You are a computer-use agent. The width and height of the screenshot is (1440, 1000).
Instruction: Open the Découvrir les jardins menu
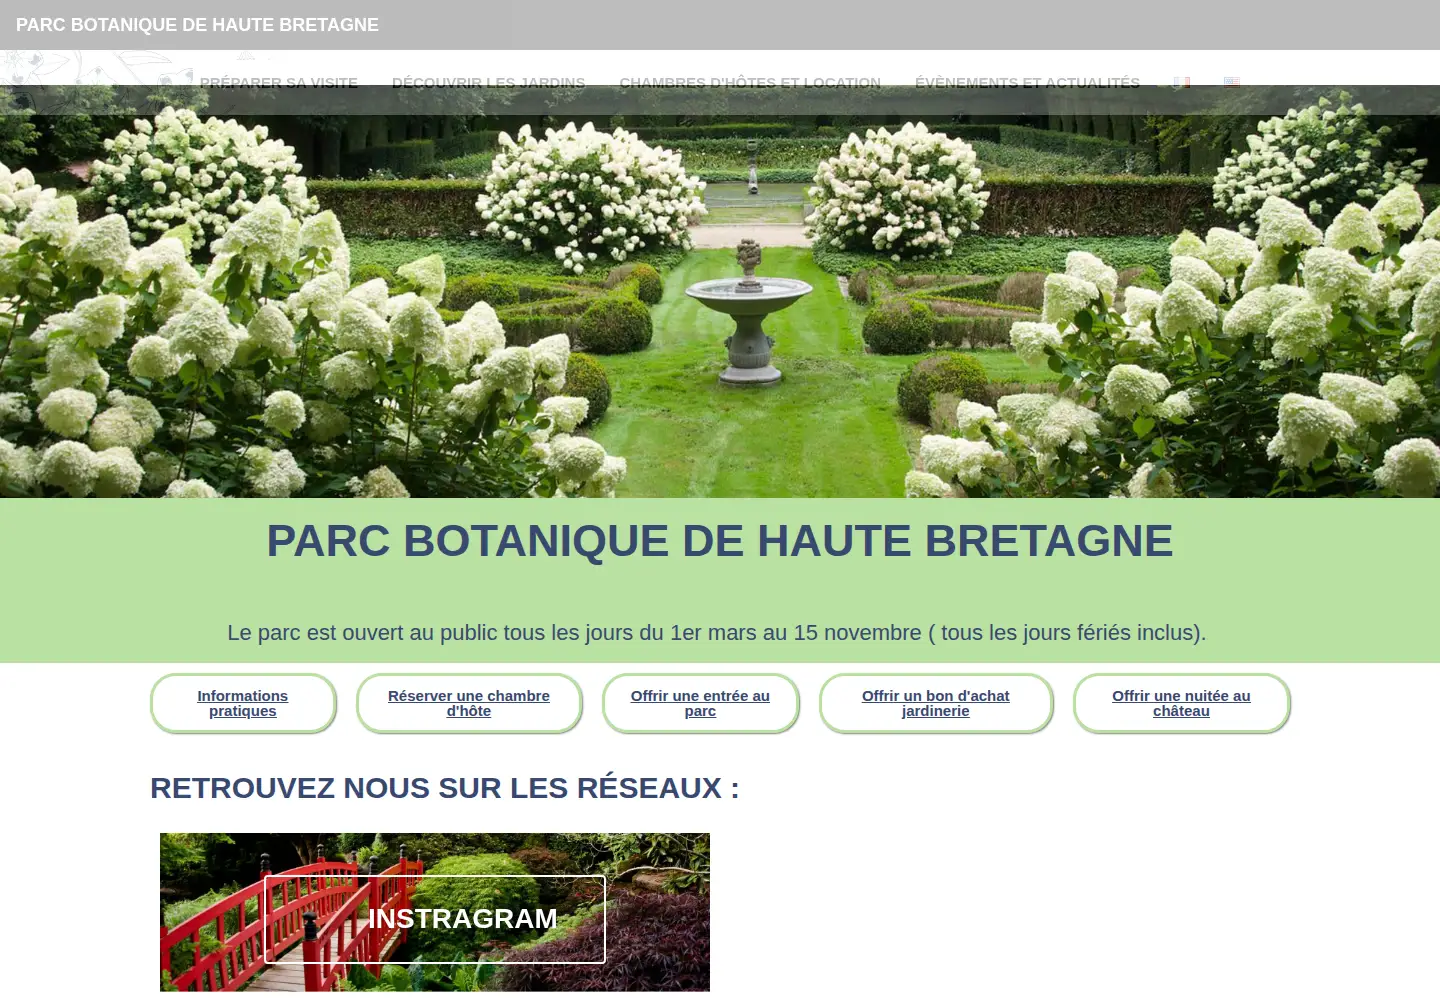click(489, 83)
